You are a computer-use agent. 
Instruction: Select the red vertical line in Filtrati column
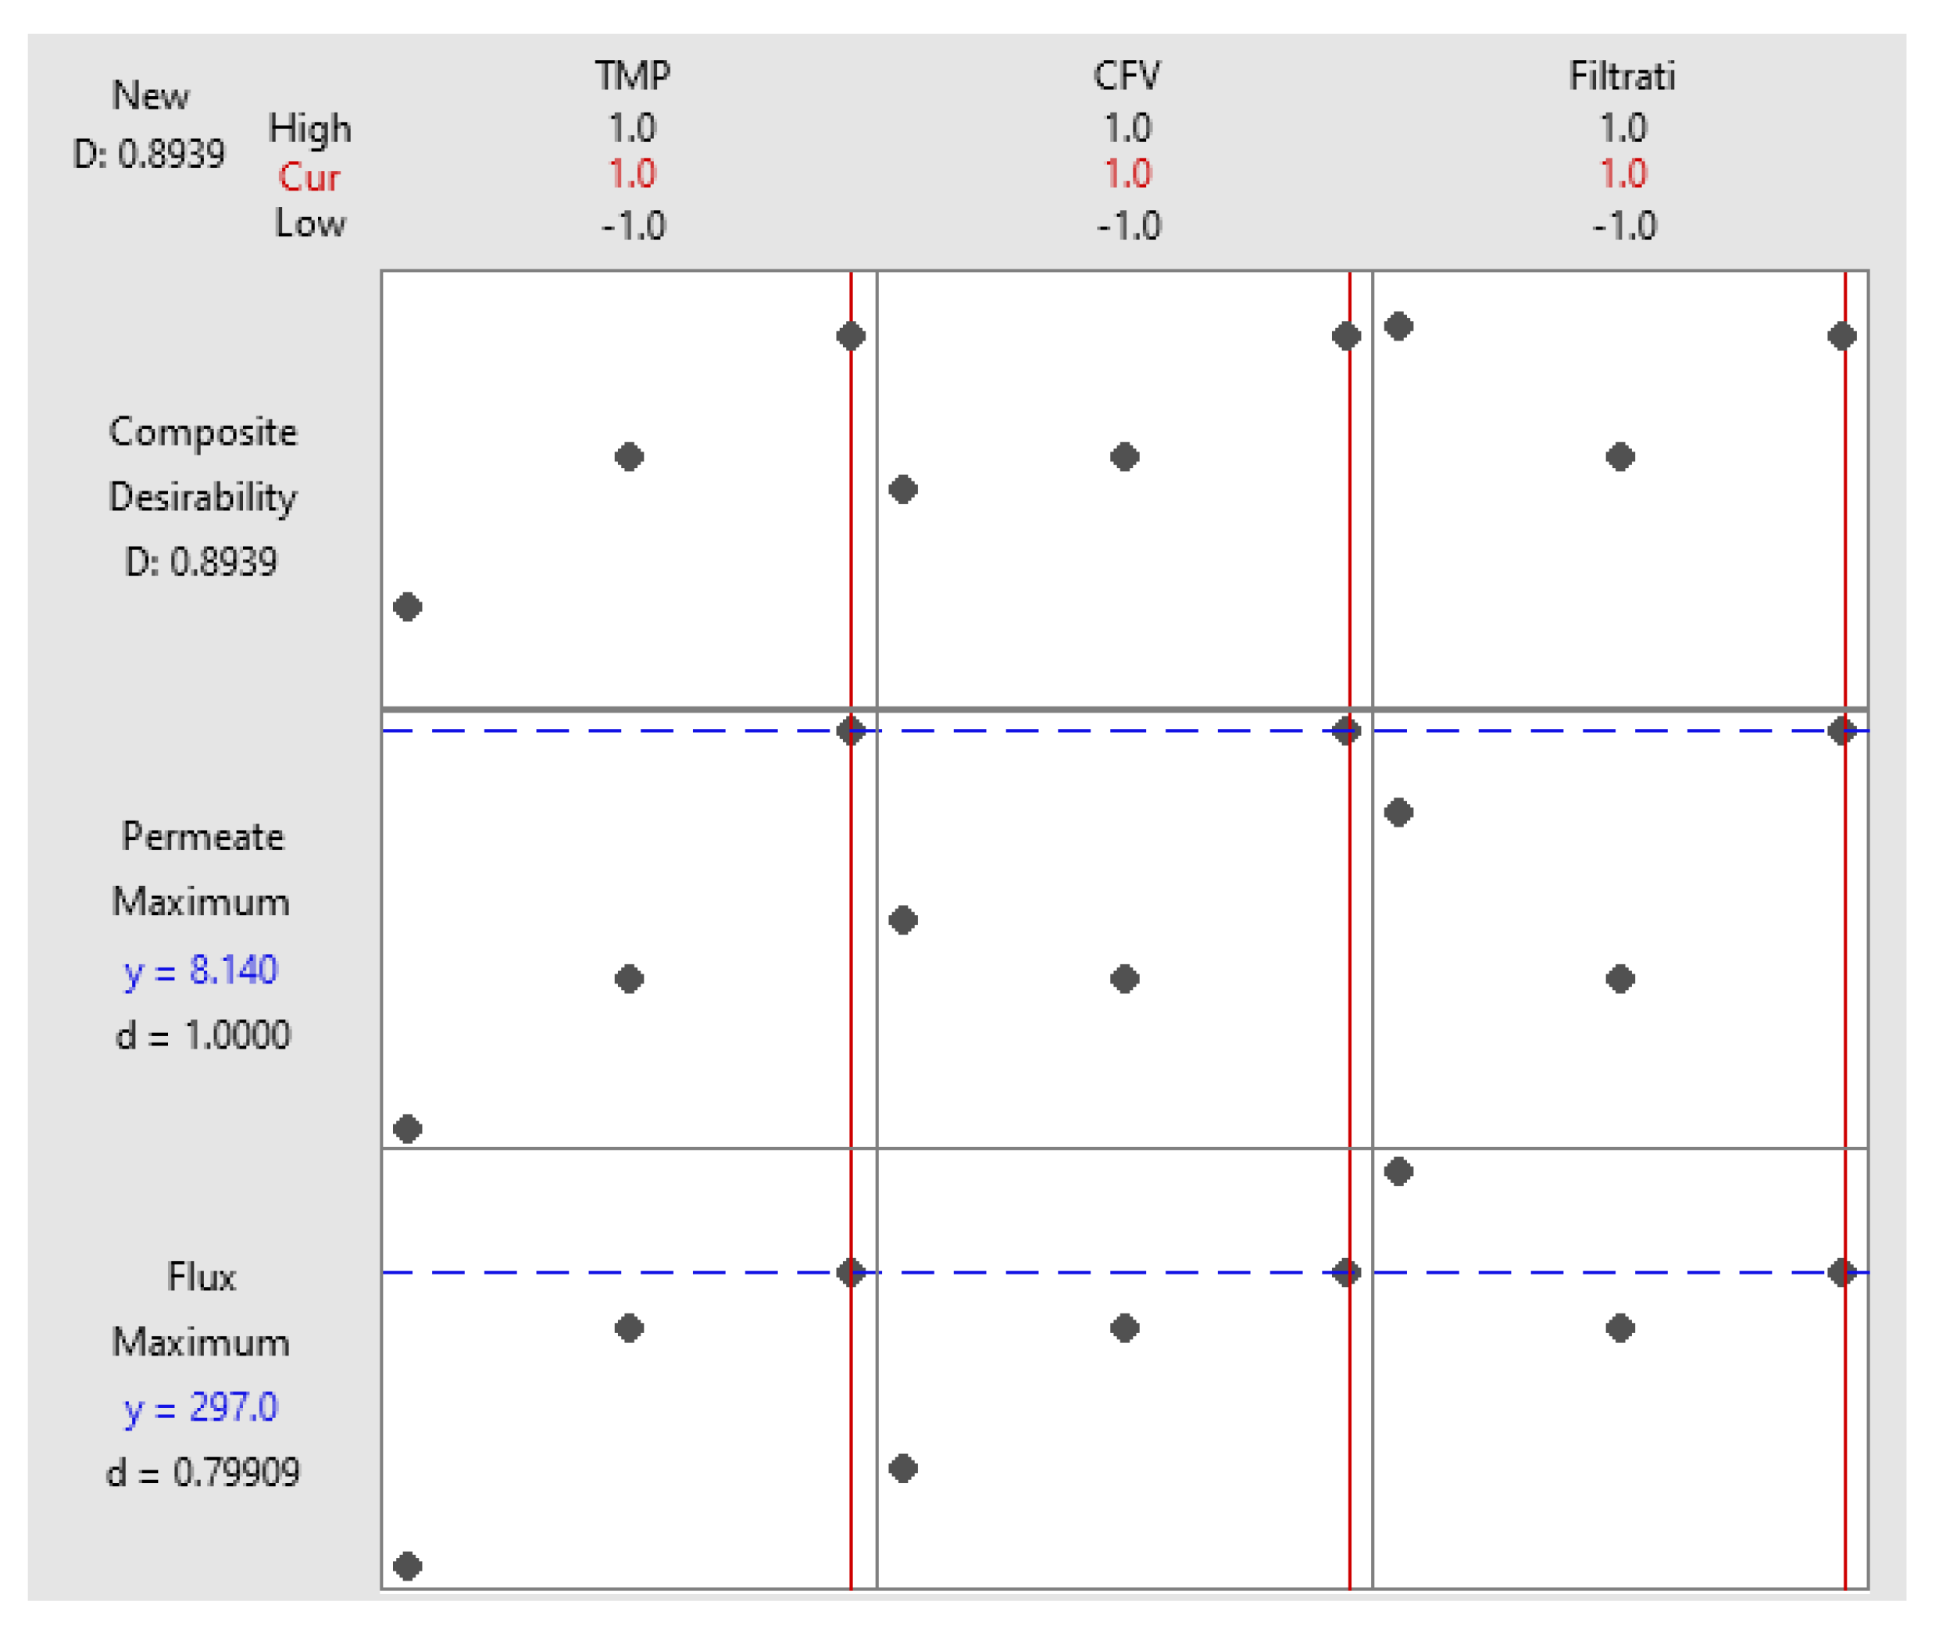pyautogui.click(x=1843, y=900)
